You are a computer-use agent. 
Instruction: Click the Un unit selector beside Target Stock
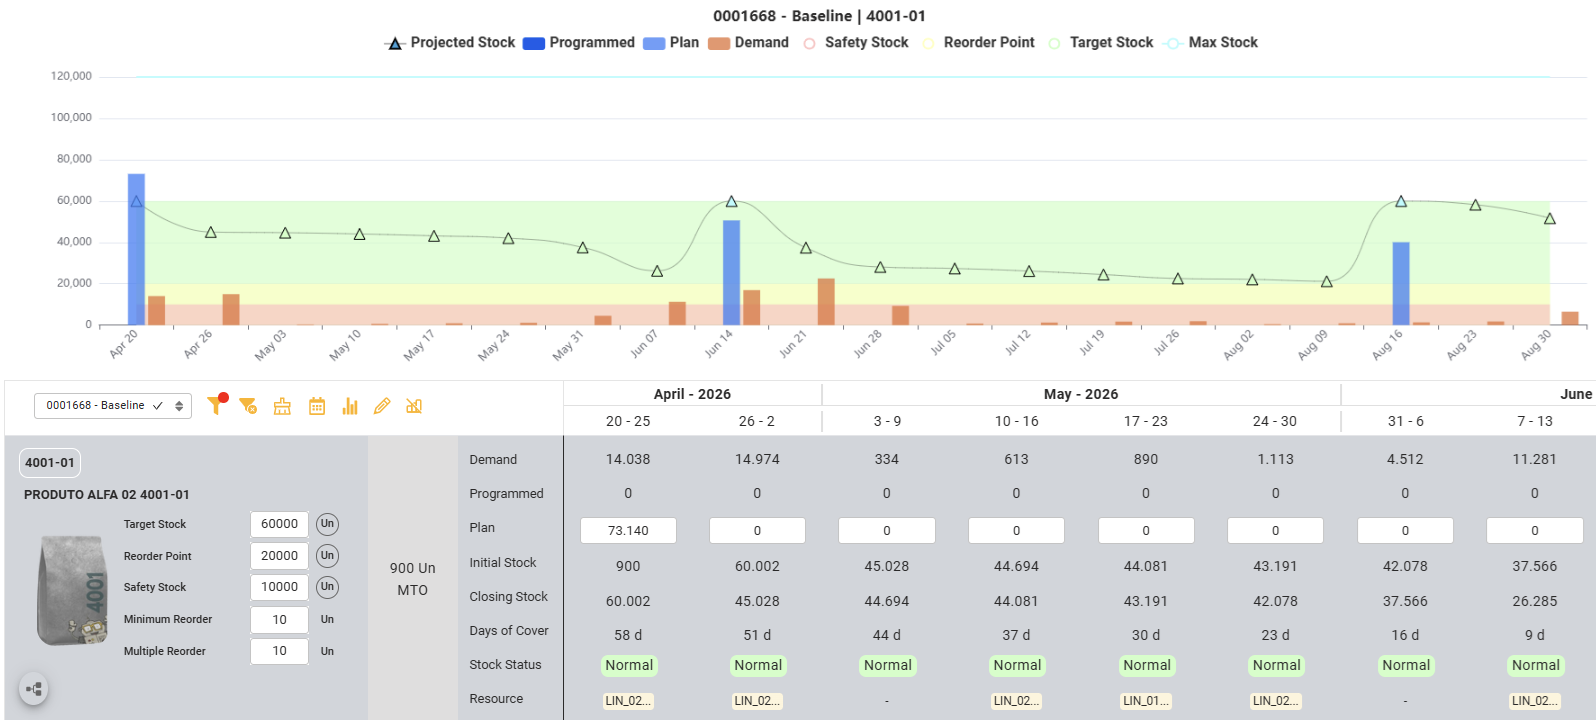click(x=327, y=524)
